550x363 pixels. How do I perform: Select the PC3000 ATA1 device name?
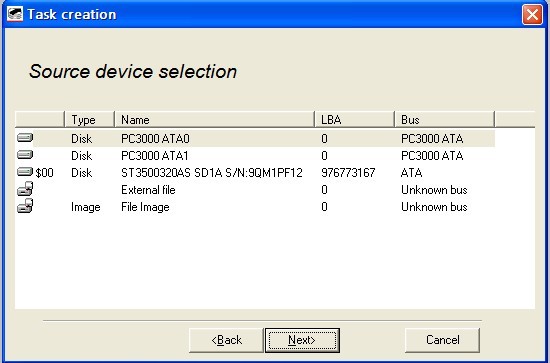pyautogui.click(x=155, y=156)
